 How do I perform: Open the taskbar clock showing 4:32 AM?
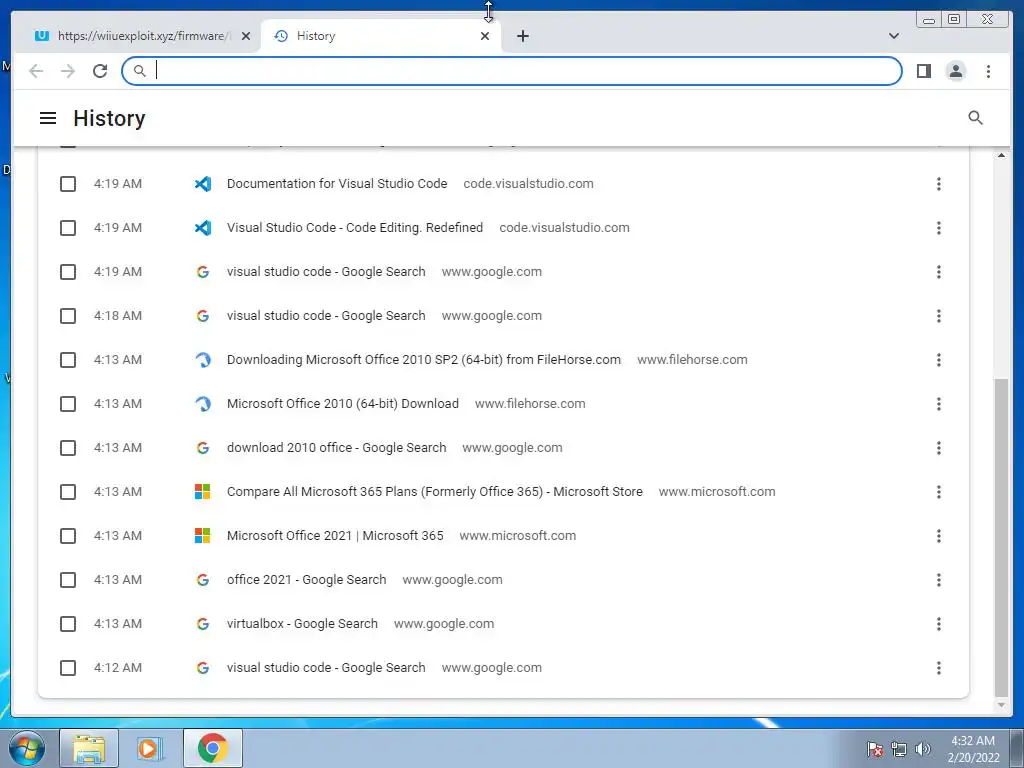point(973,749)
